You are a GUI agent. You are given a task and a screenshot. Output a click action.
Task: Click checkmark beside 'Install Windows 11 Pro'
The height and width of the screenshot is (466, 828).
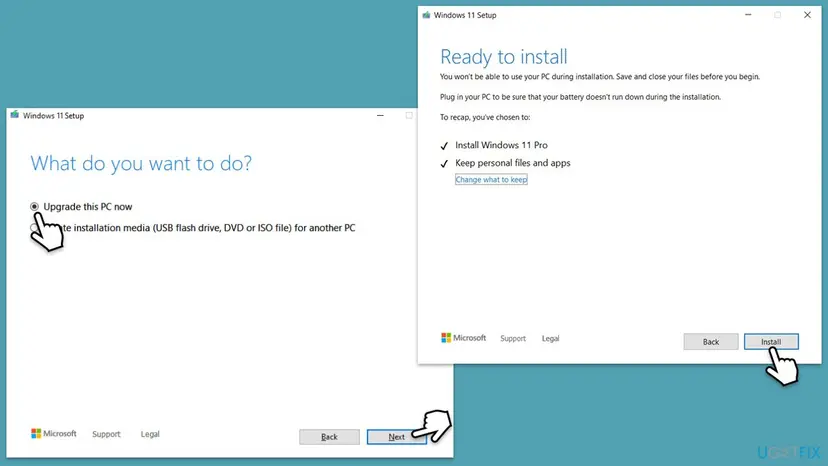click(444, 146)
